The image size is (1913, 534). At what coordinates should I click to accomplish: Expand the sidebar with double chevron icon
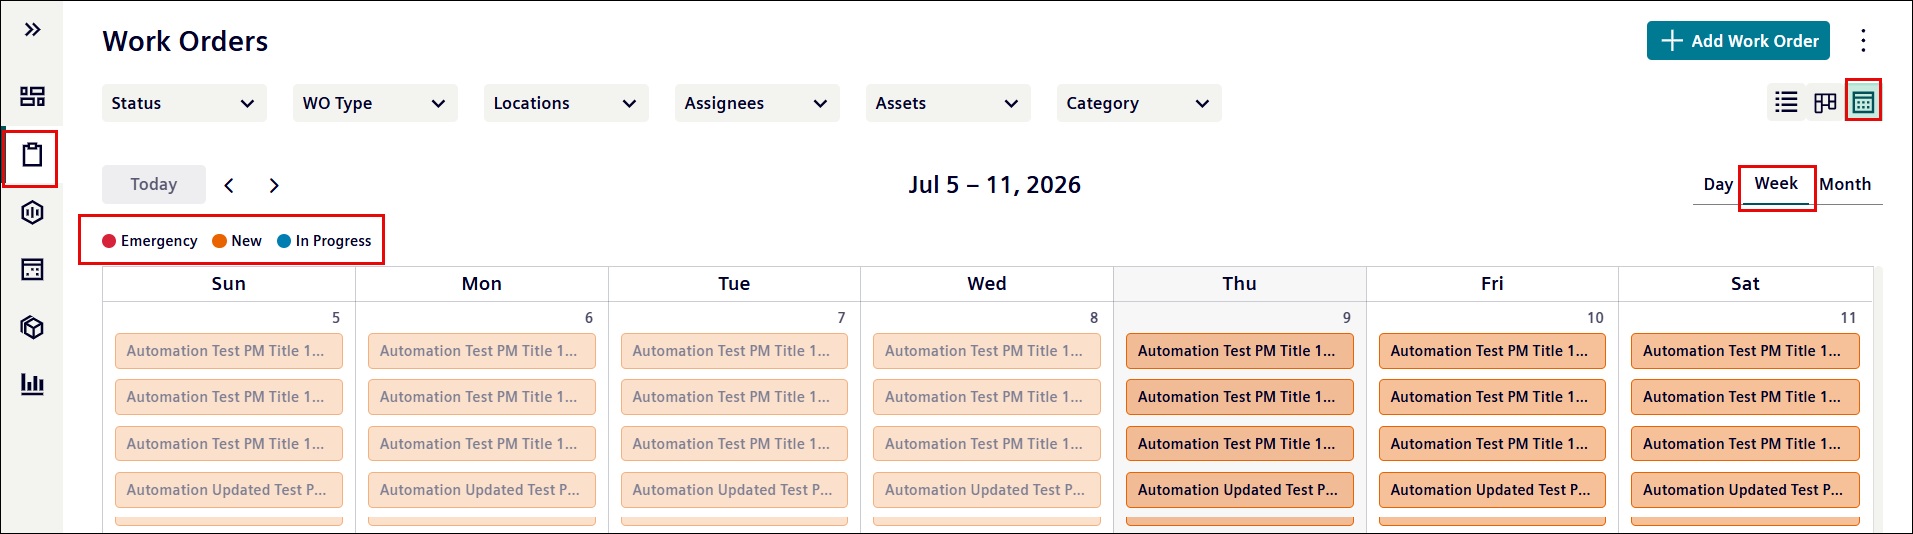(x=33, y=29)
